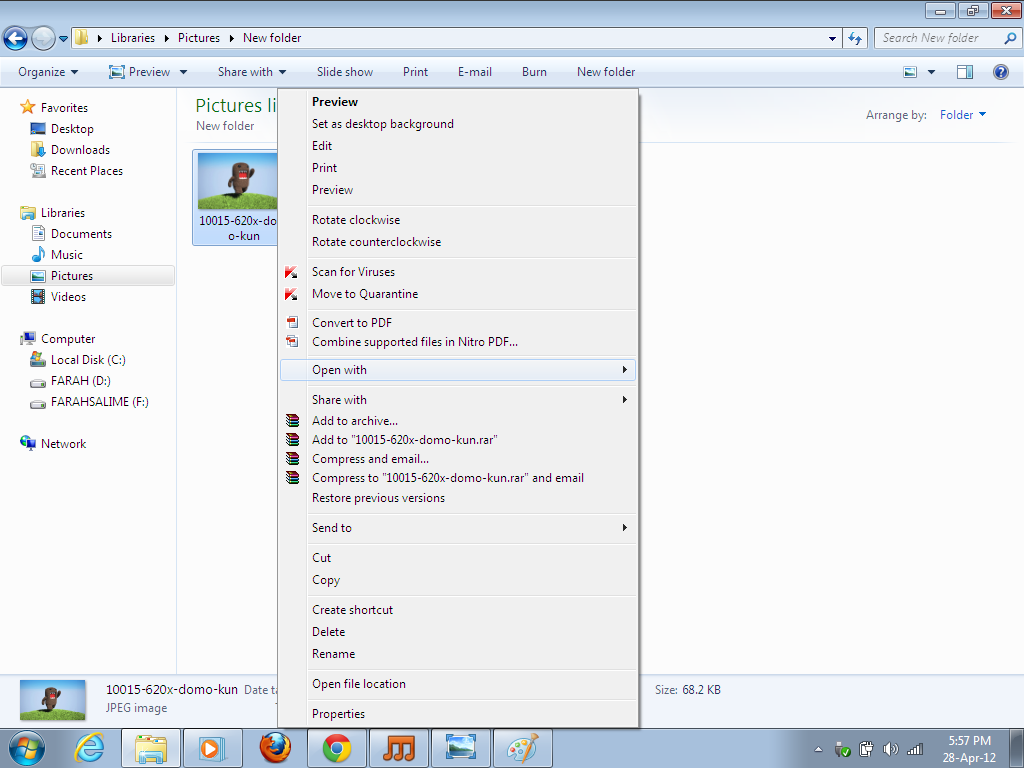The height and width of the screenshot is (768, 1024).
Task: Click the Preview toolbar button
Action: pyautogui.click(x=140, y=72)
